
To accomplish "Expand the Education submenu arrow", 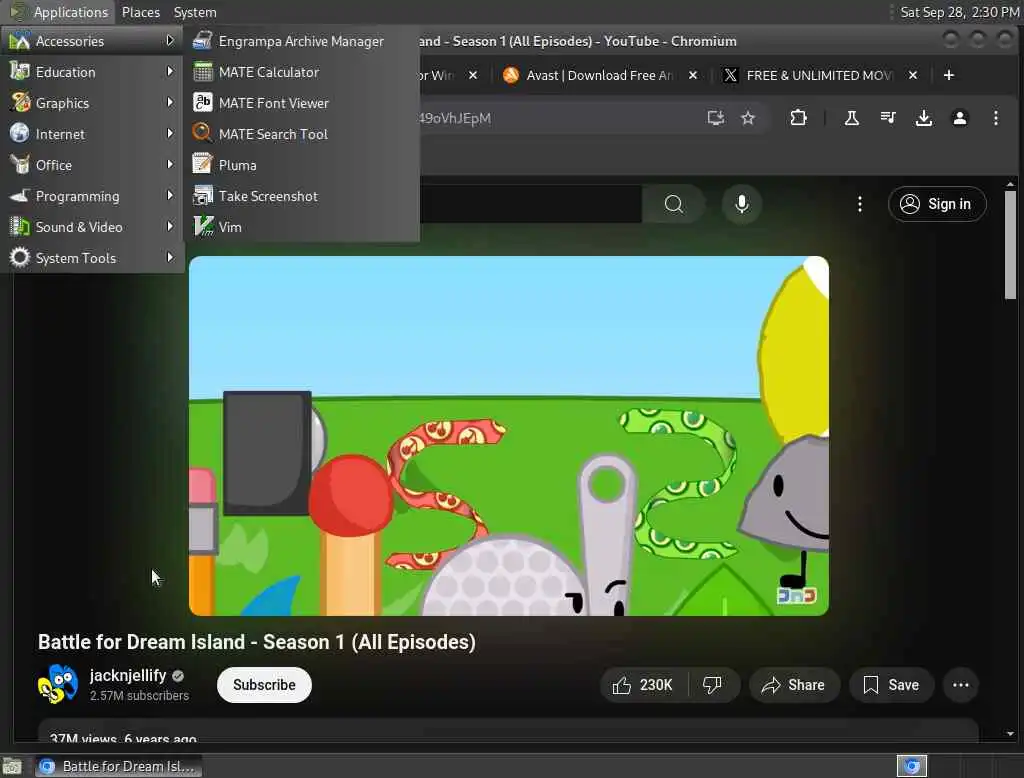I will coord(170,71).
